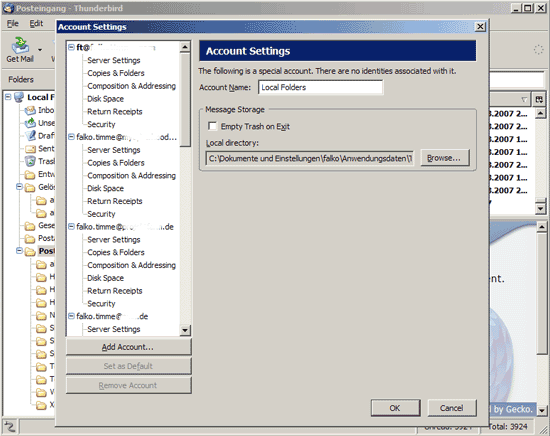Click the preview pane scroll down arrow
This screenshot has height=436, width=550.
click(x=542, y=410)
